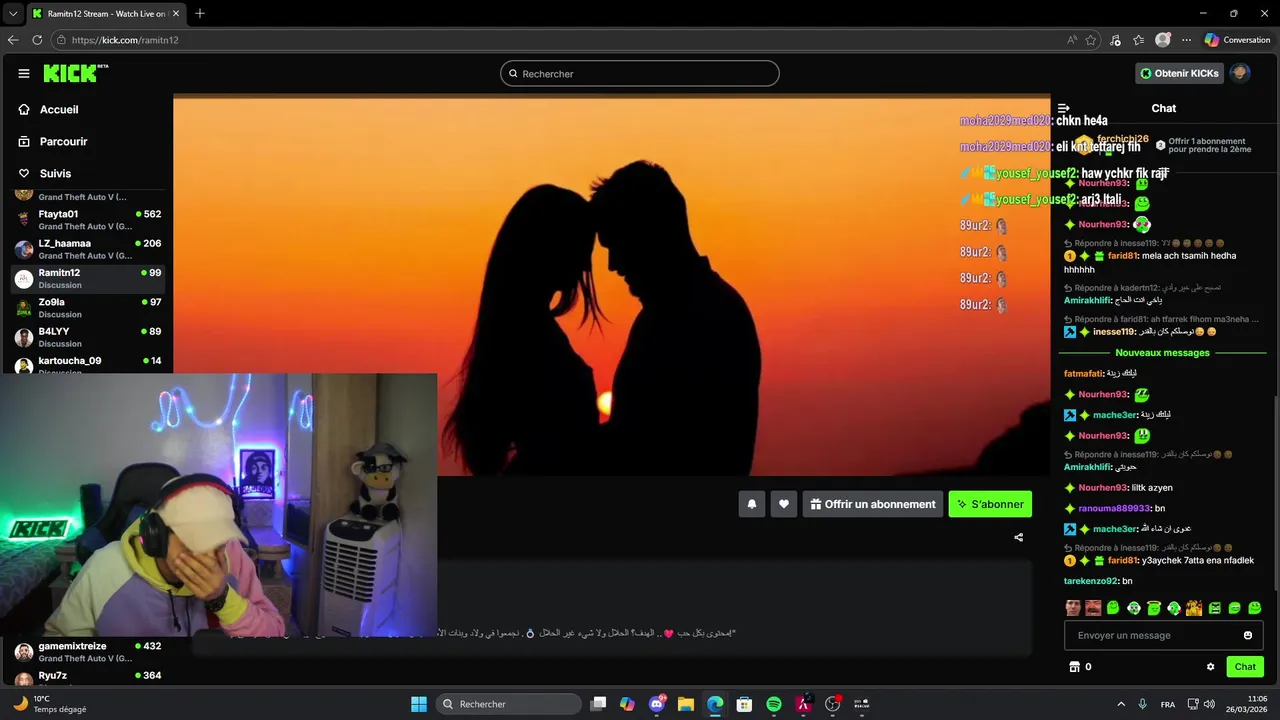Click username tarekenzo92 in chat
Screen dimensions: 1280x720
coord(1090,581)
